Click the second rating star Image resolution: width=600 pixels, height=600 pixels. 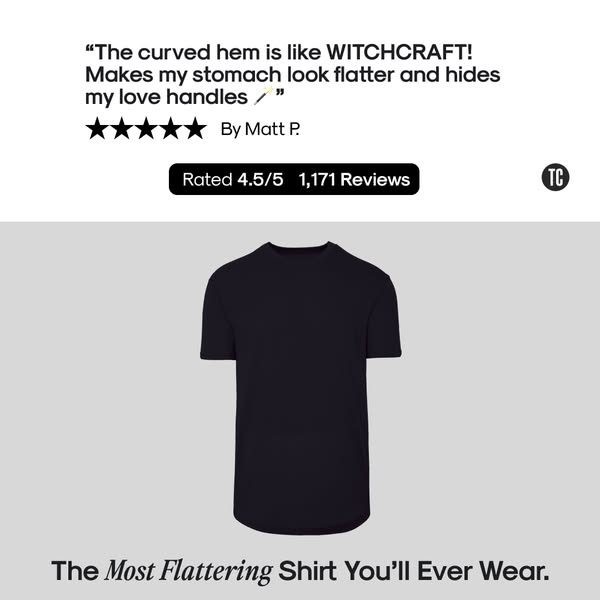tap(122, 129)
